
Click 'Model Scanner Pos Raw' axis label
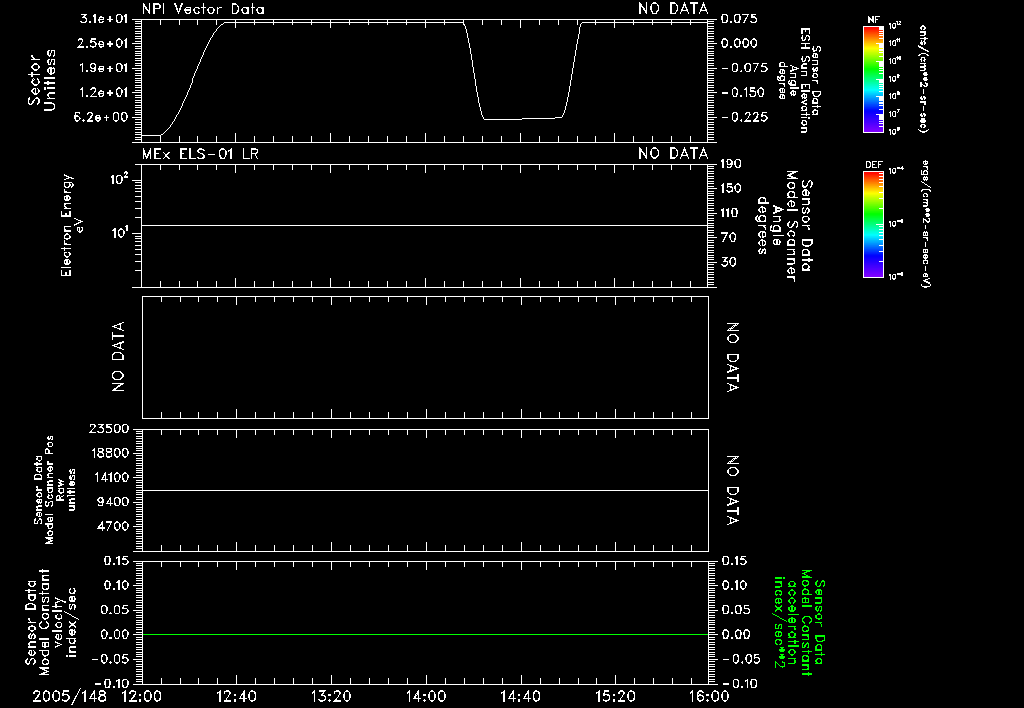(x=55, y=490)
